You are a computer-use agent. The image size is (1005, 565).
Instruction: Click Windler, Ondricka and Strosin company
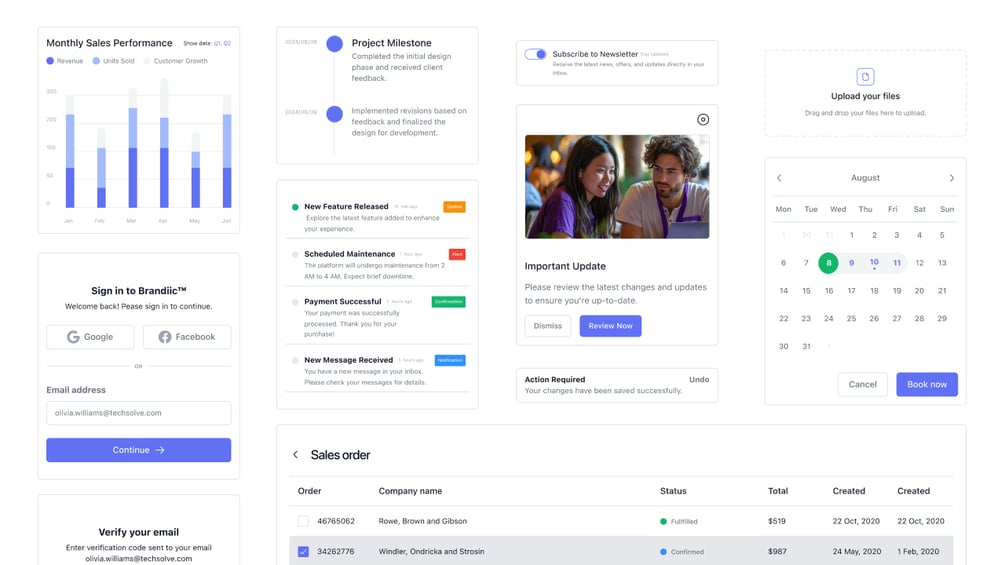click(x=431, y=552)
